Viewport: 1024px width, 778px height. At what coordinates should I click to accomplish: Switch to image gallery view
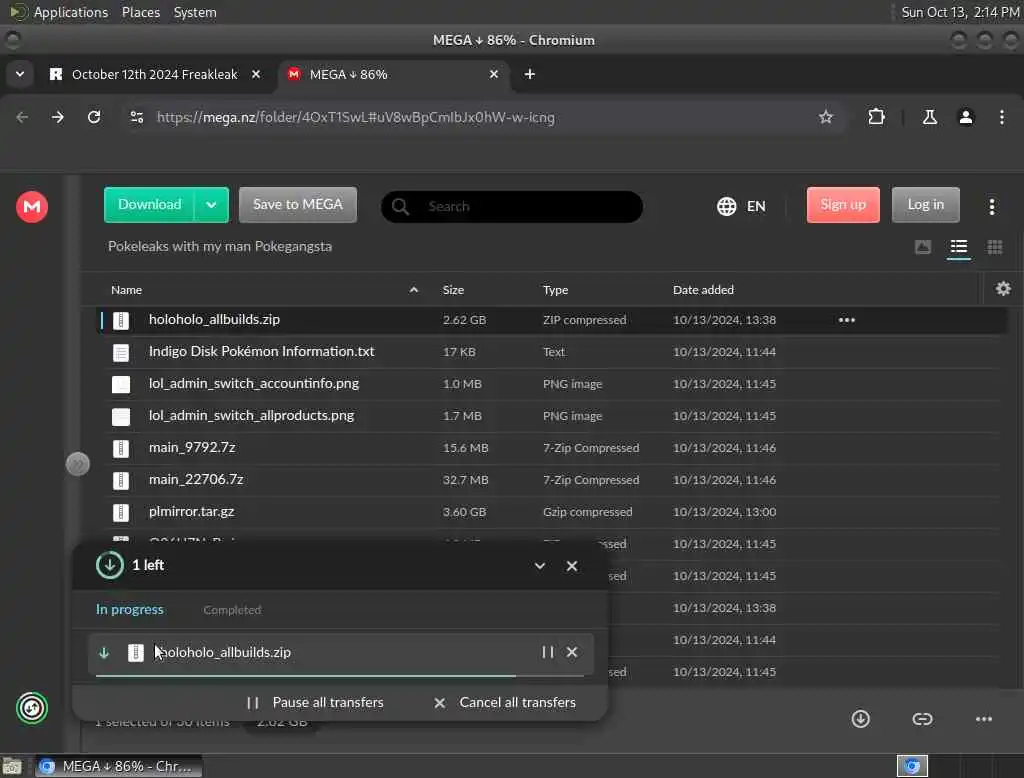pos(923,247)
